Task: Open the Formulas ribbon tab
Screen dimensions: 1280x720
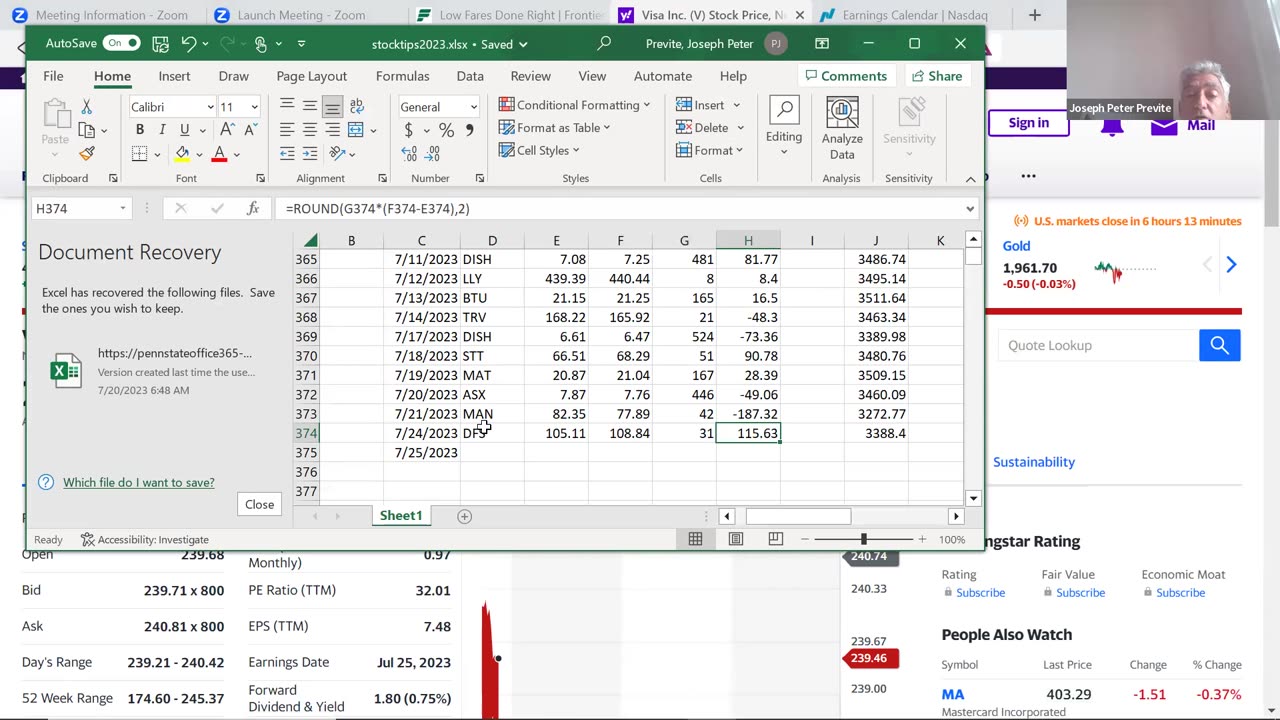Action: tap(402, 76)
